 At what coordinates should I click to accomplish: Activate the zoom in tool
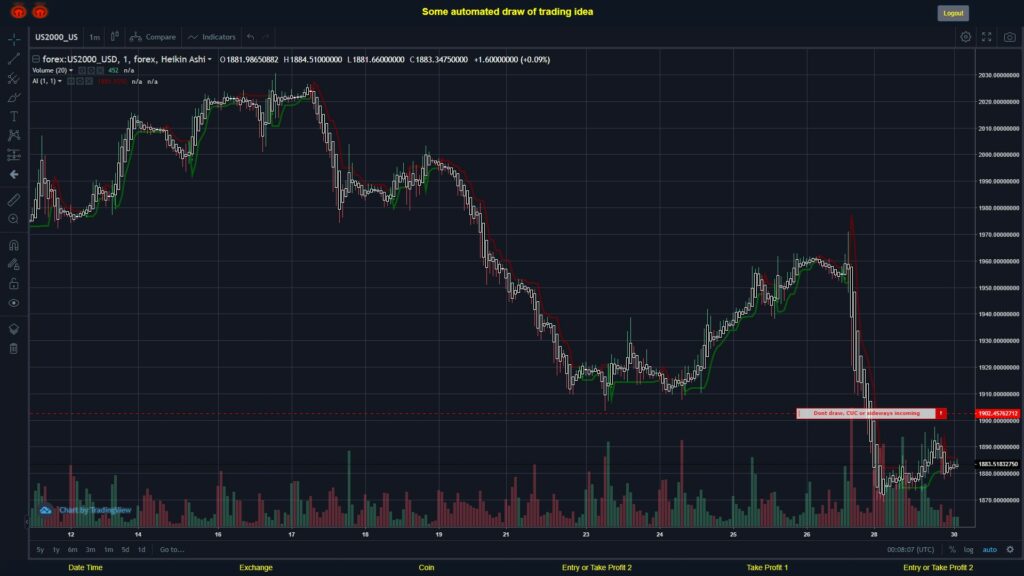point(14,219)
